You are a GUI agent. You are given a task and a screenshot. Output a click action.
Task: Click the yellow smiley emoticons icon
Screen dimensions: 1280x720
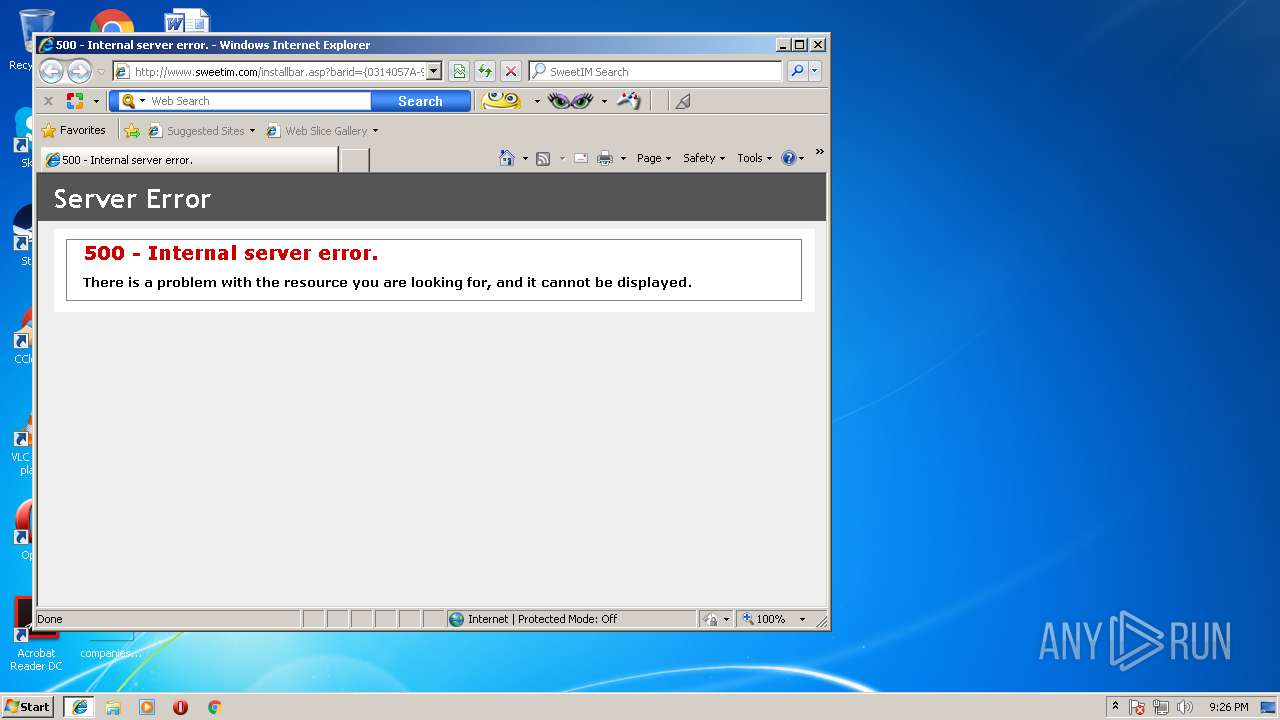click(501, 100)
